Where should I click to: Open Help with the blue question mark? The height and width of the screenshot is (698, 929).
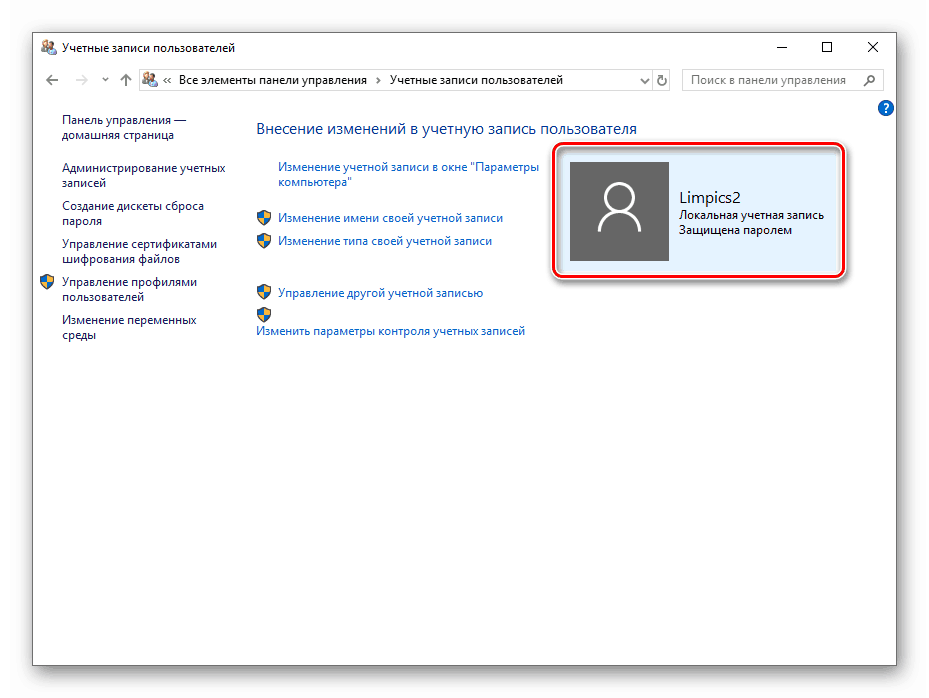[x=886, y=108]
